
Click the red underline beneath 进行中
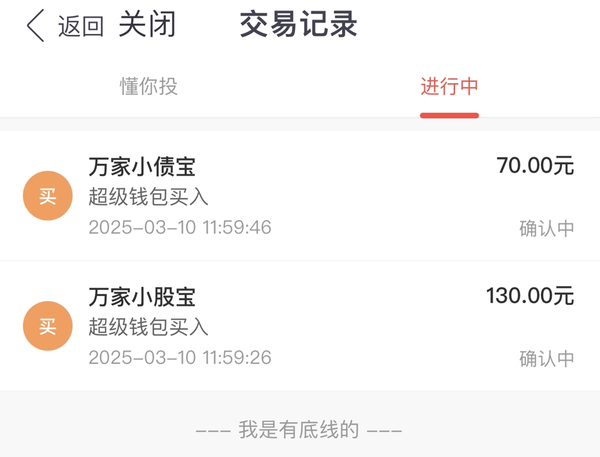[449, 116]
